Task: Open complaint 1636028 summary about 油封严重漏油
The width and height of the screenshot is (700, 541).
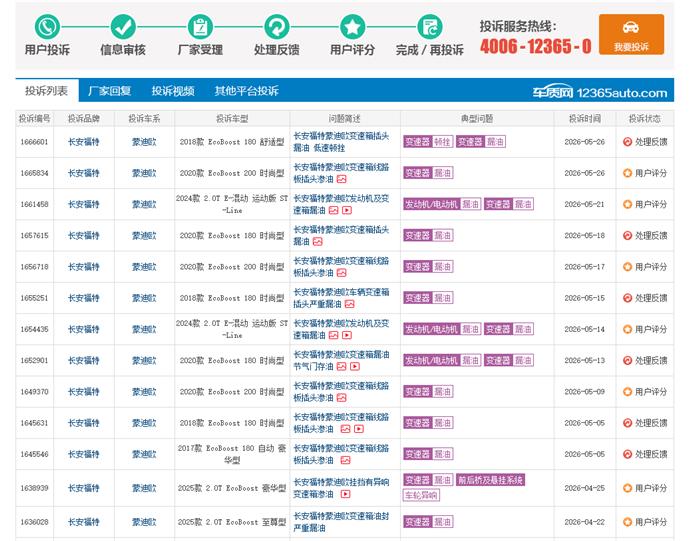Action: [341, 522]
